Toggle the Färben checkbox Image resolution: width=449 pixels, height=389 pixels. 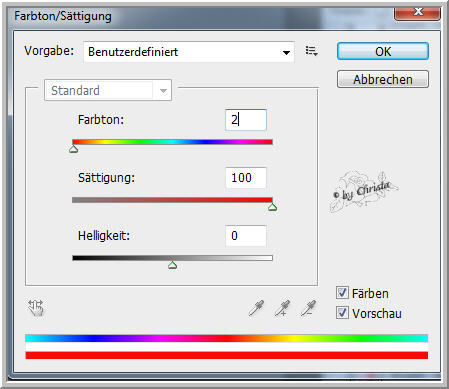(342, 293)
